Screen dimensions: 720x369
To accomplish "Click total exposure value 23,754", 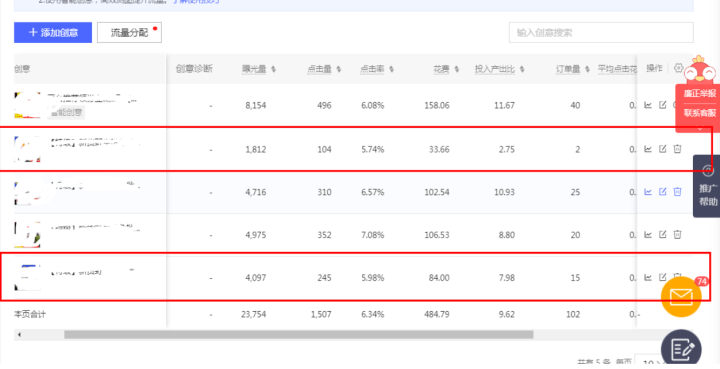I will [253, 314].
